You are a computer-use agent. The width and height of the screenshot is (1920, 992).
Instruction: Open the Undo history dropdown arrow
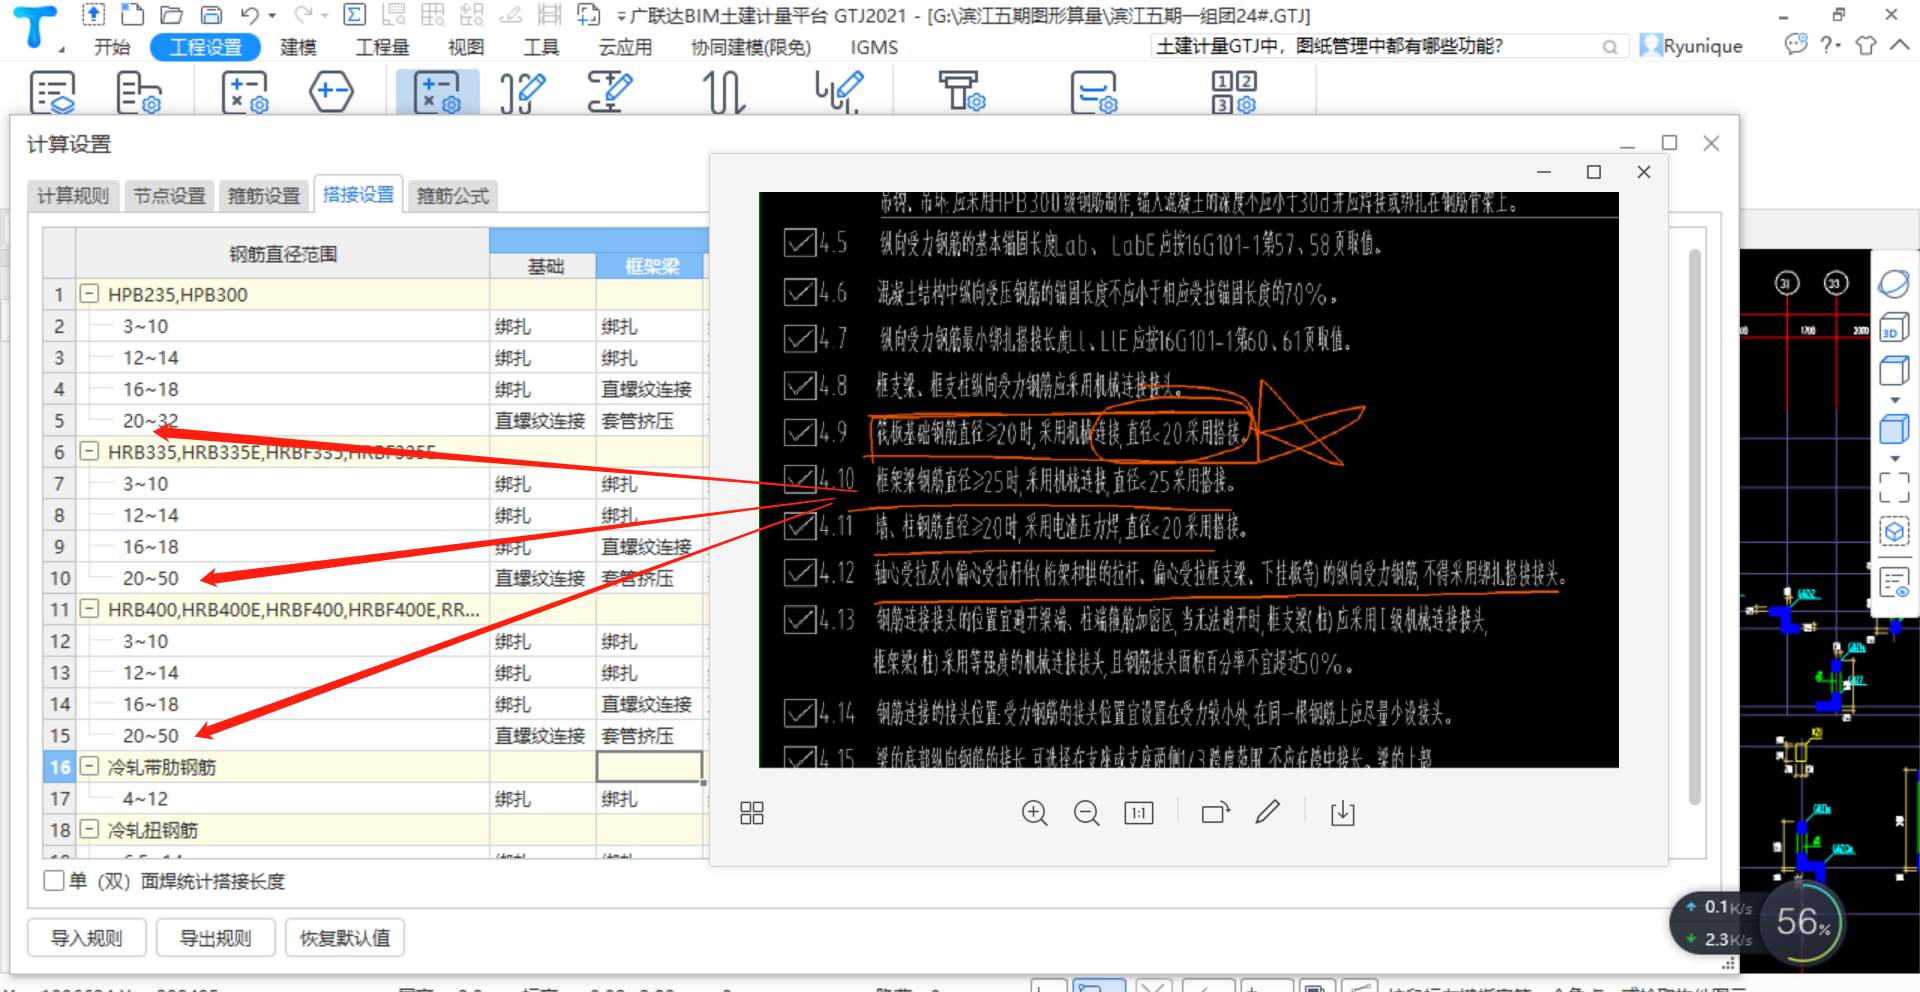[272, 16]
